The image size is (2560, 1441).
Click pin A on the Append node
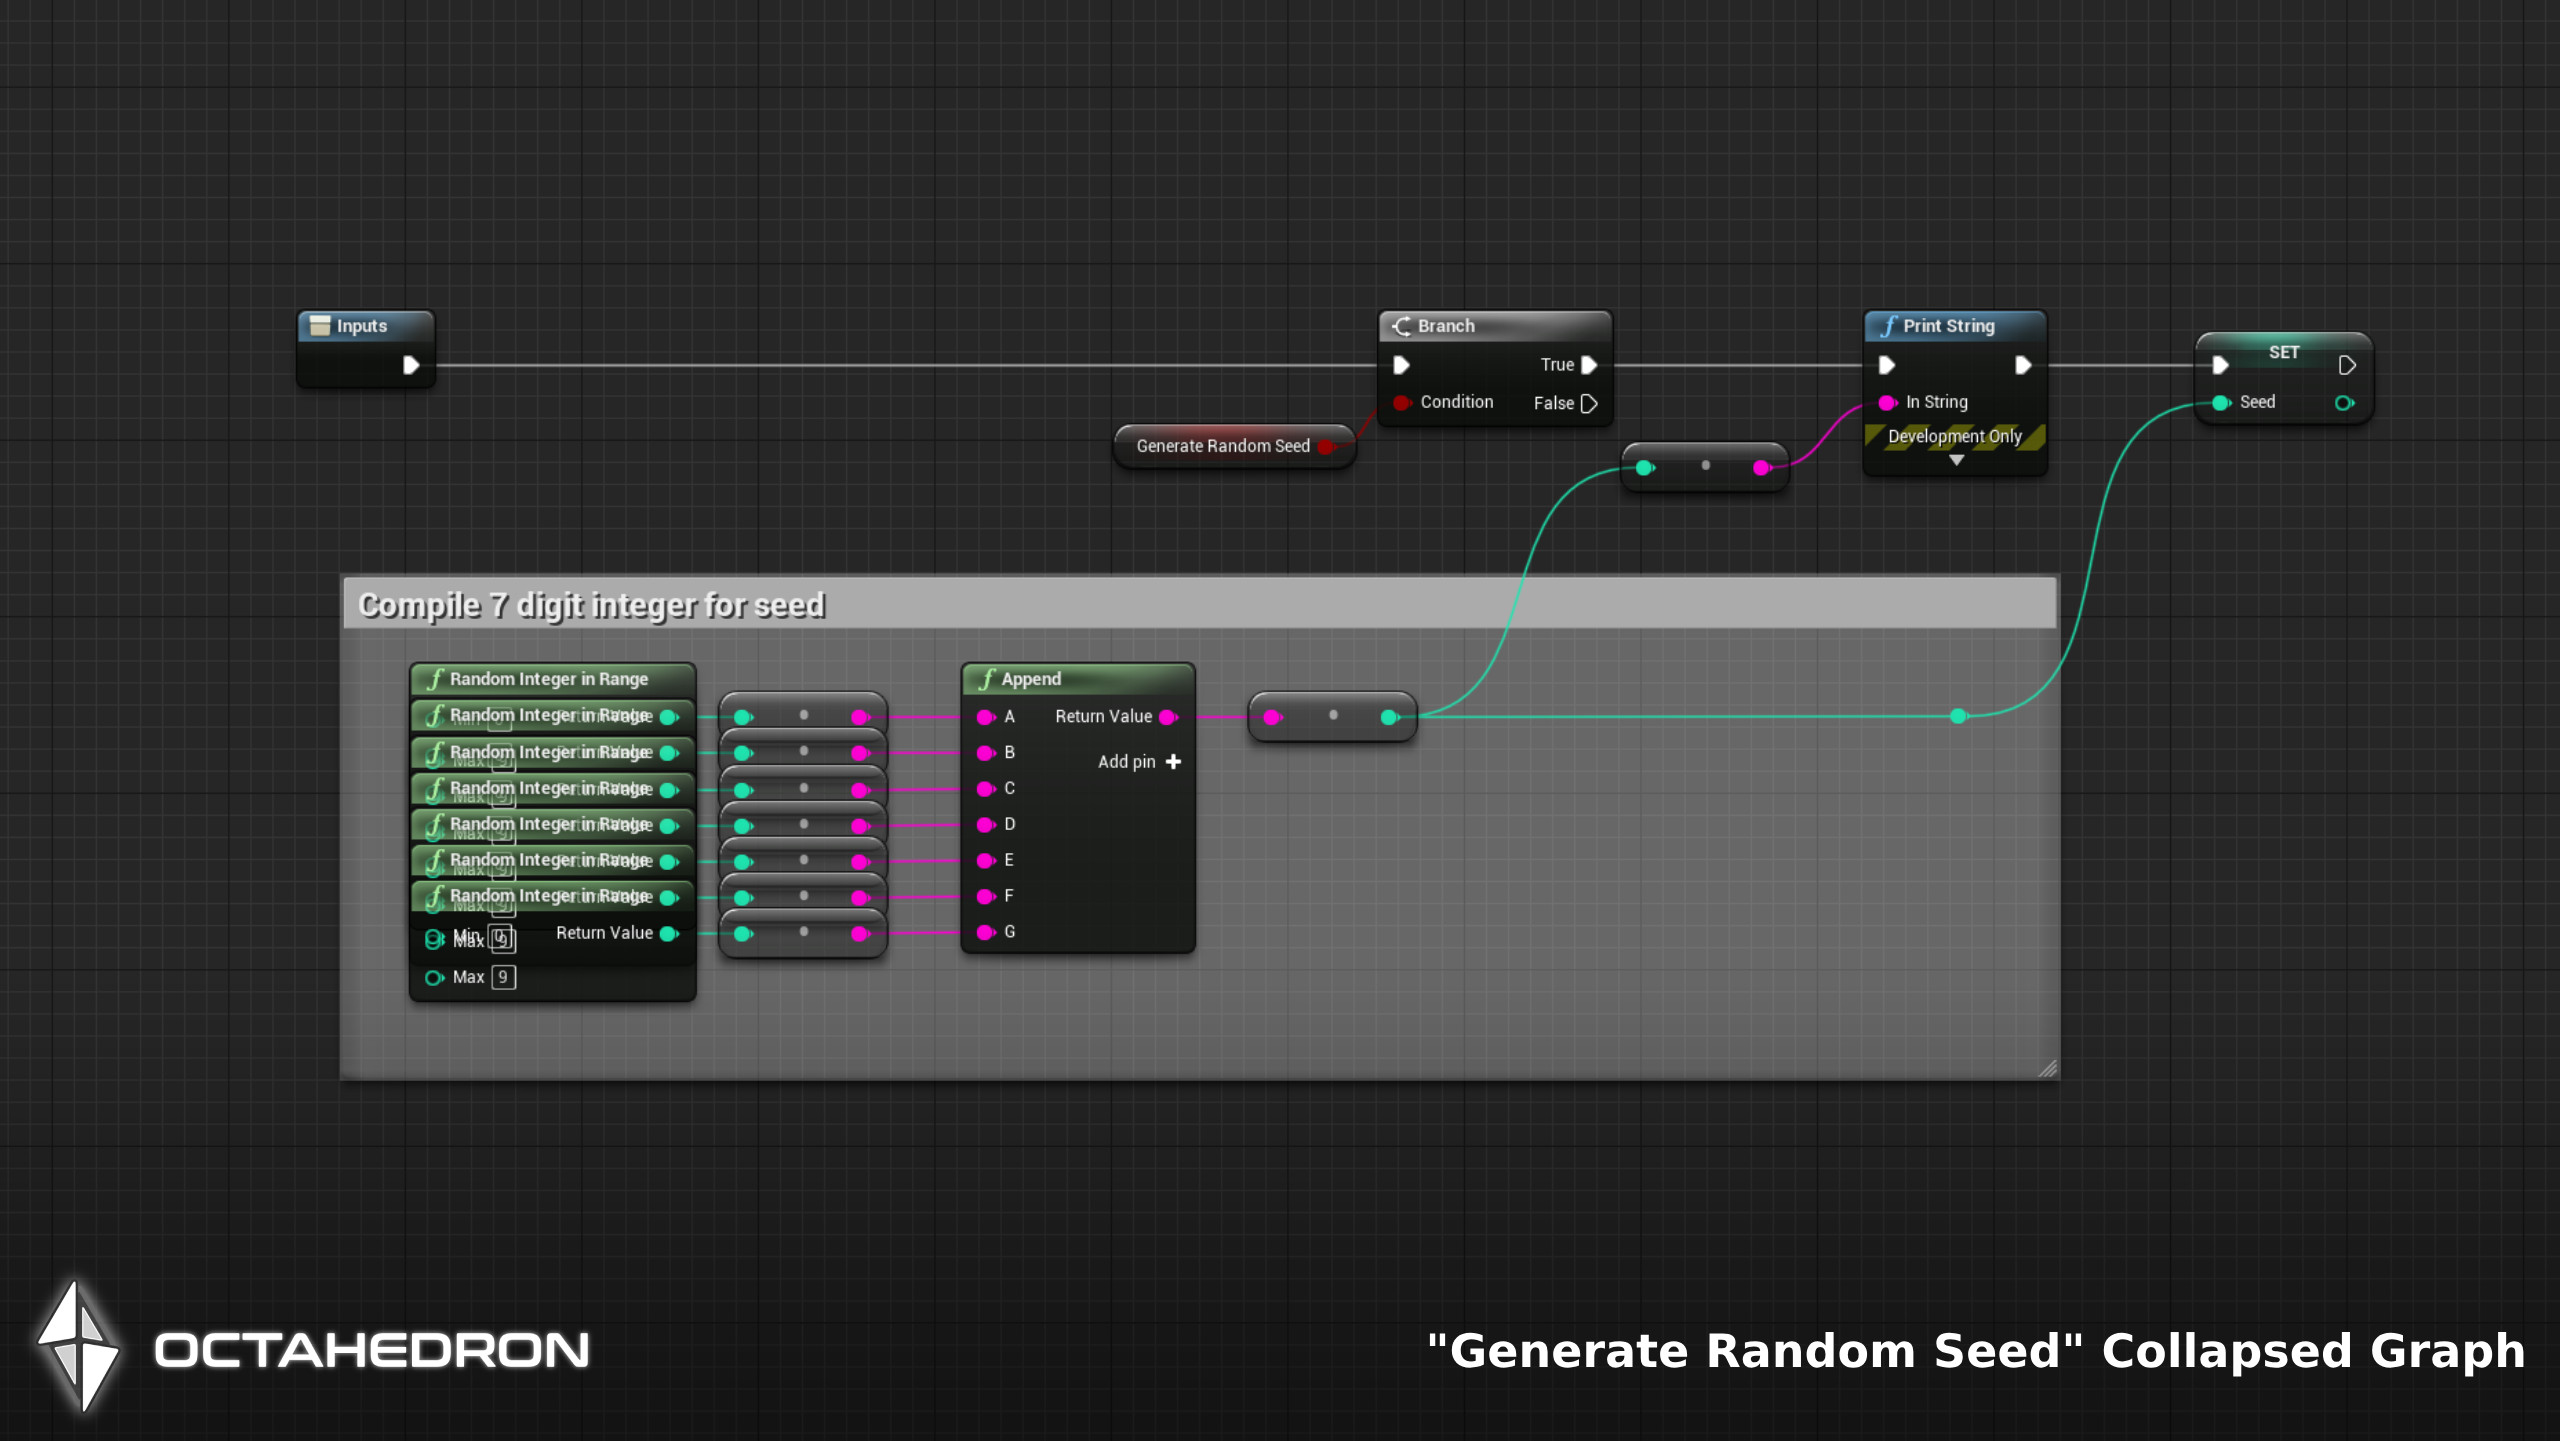tap(985, 716)
